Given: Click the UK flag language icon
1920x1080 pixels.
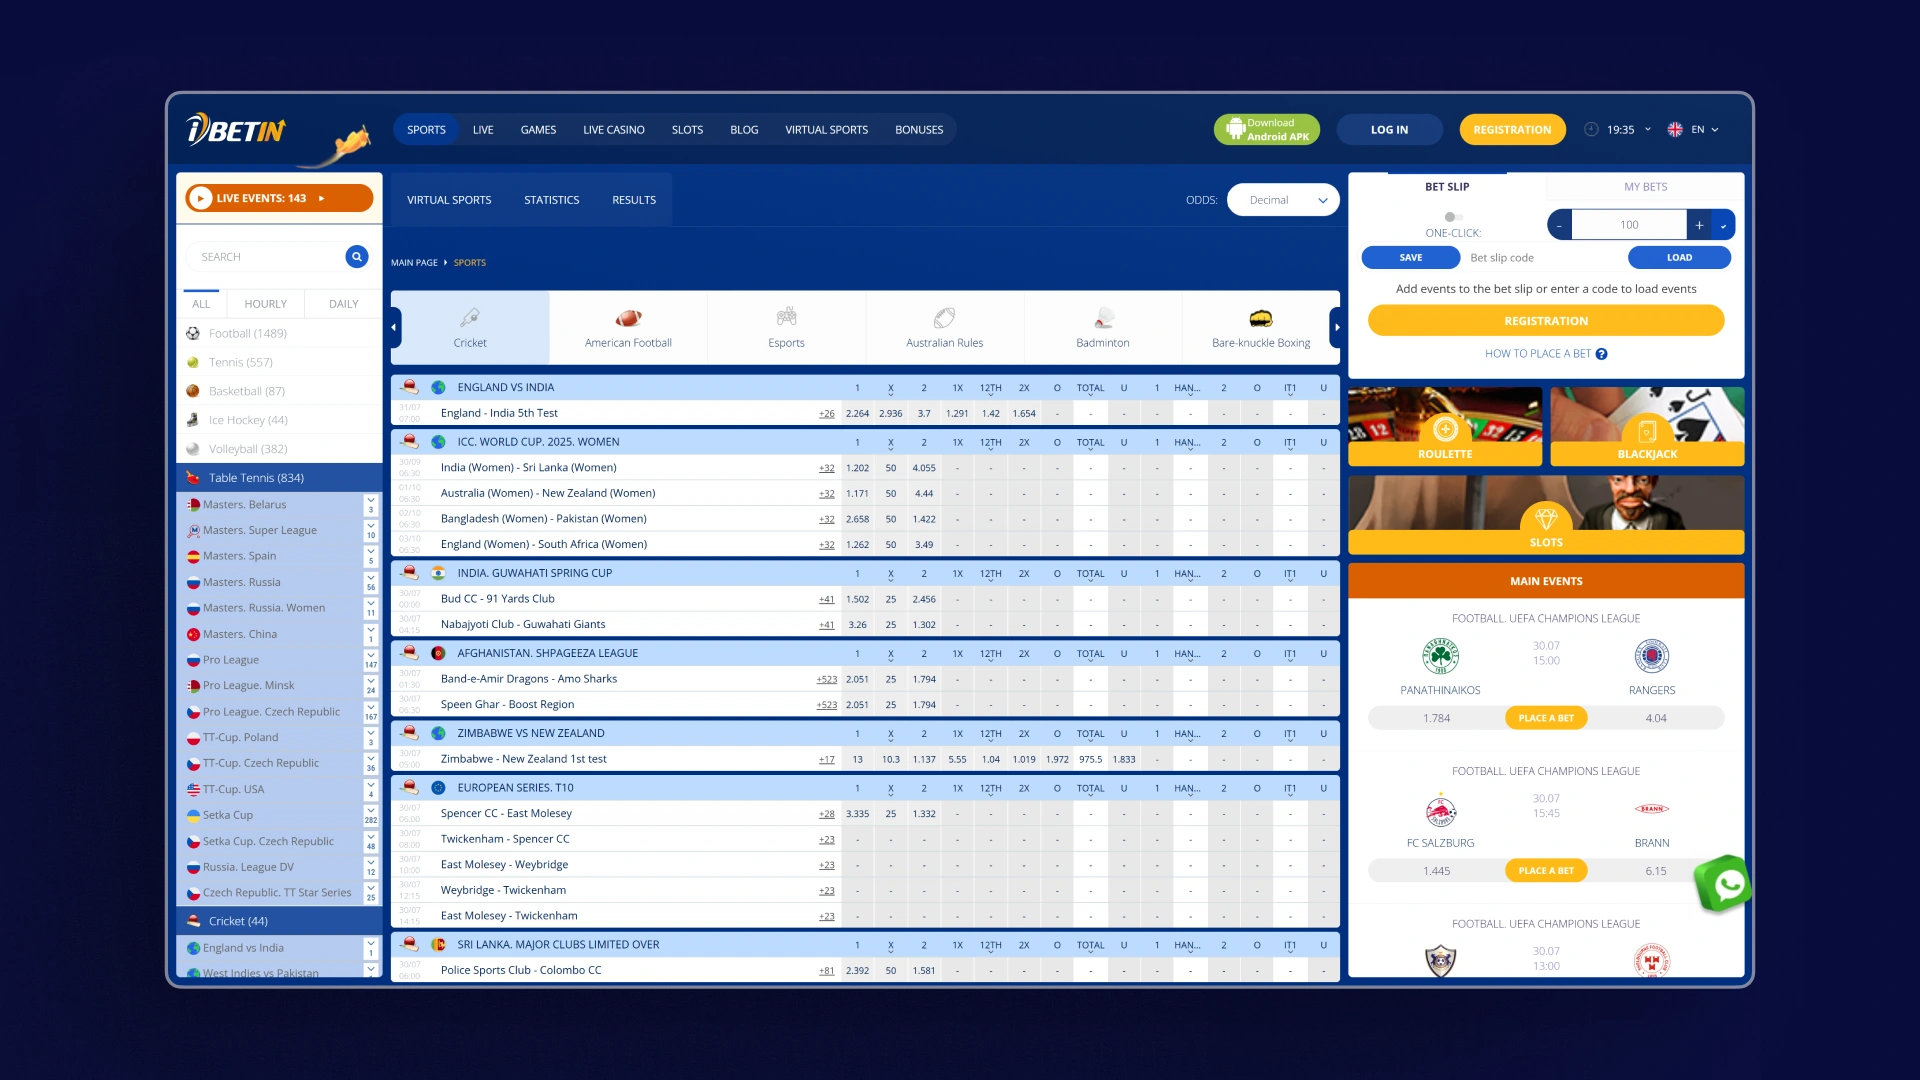Looking at the screenshot, I should 1675,130.
